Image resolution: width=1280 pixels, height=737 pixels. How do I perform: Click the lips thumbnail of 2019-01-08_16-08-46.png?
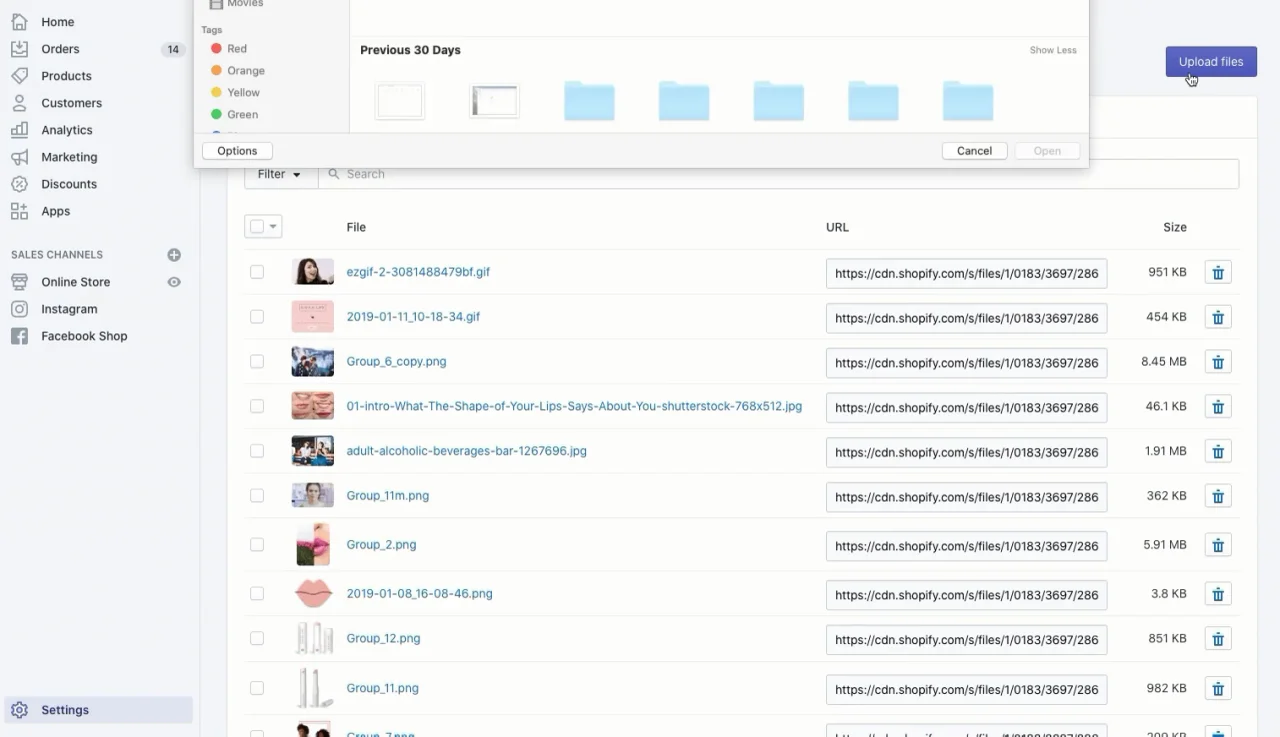click(x=313, y=593)
